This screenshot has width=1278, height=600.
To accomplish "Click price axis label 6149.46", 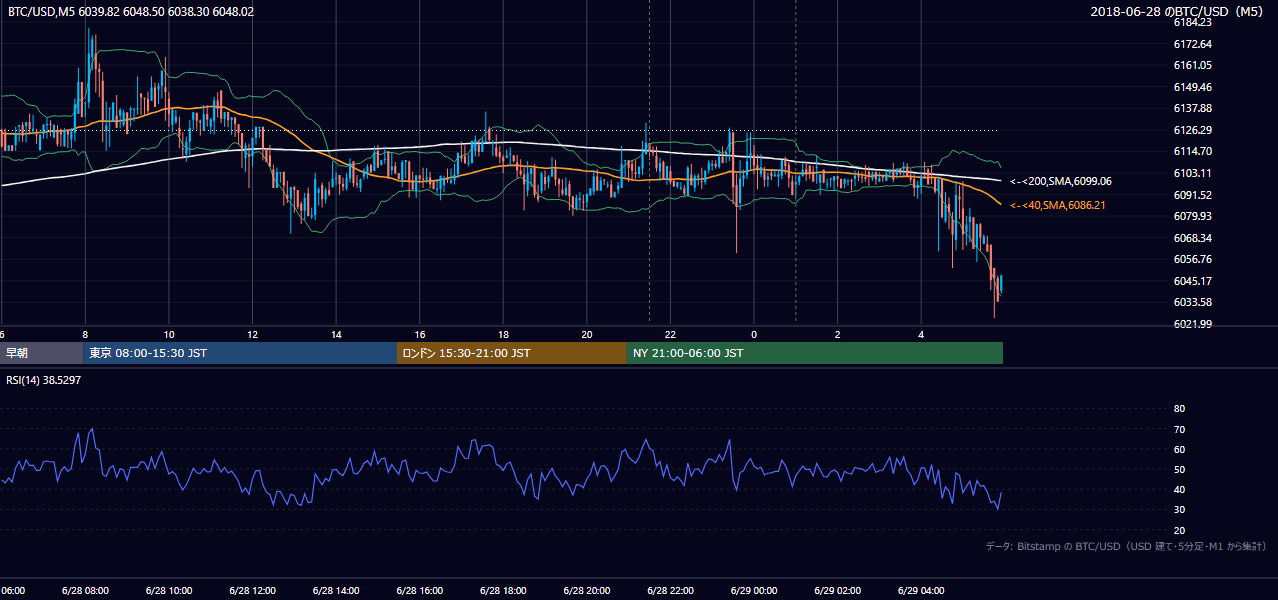I will 1192,87.
